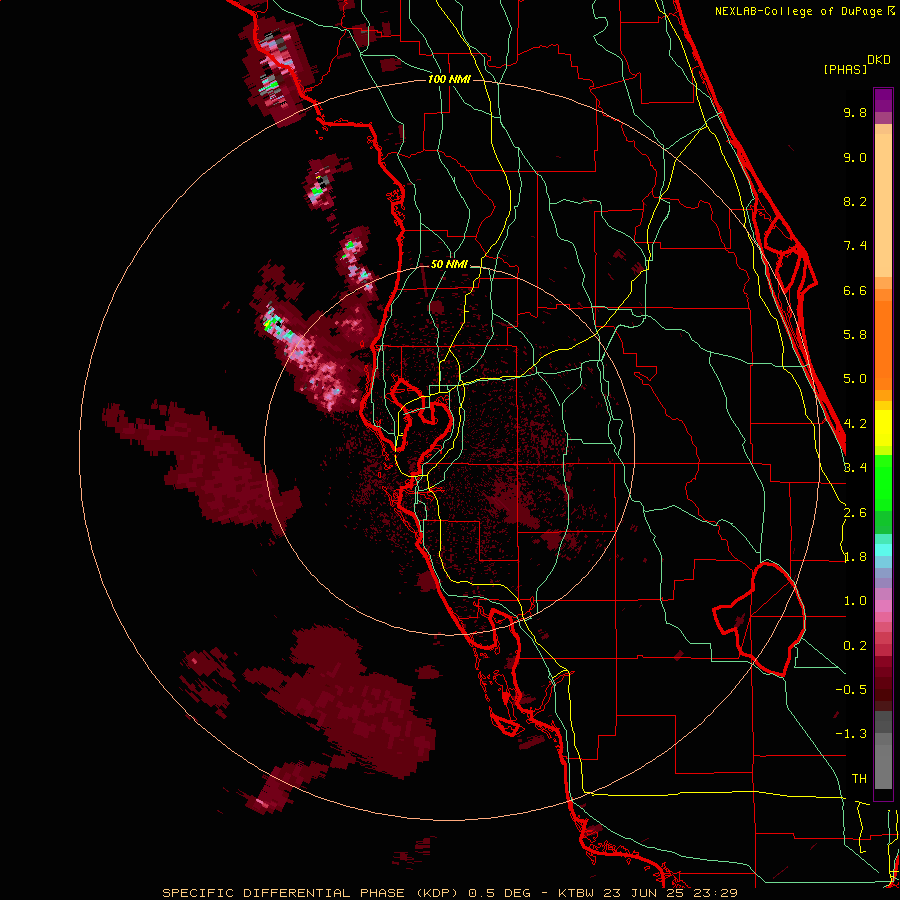This screenshot has width=900, height=900.
Task: Click the 100 NMI range ring label
Action: tap(449, 79)
